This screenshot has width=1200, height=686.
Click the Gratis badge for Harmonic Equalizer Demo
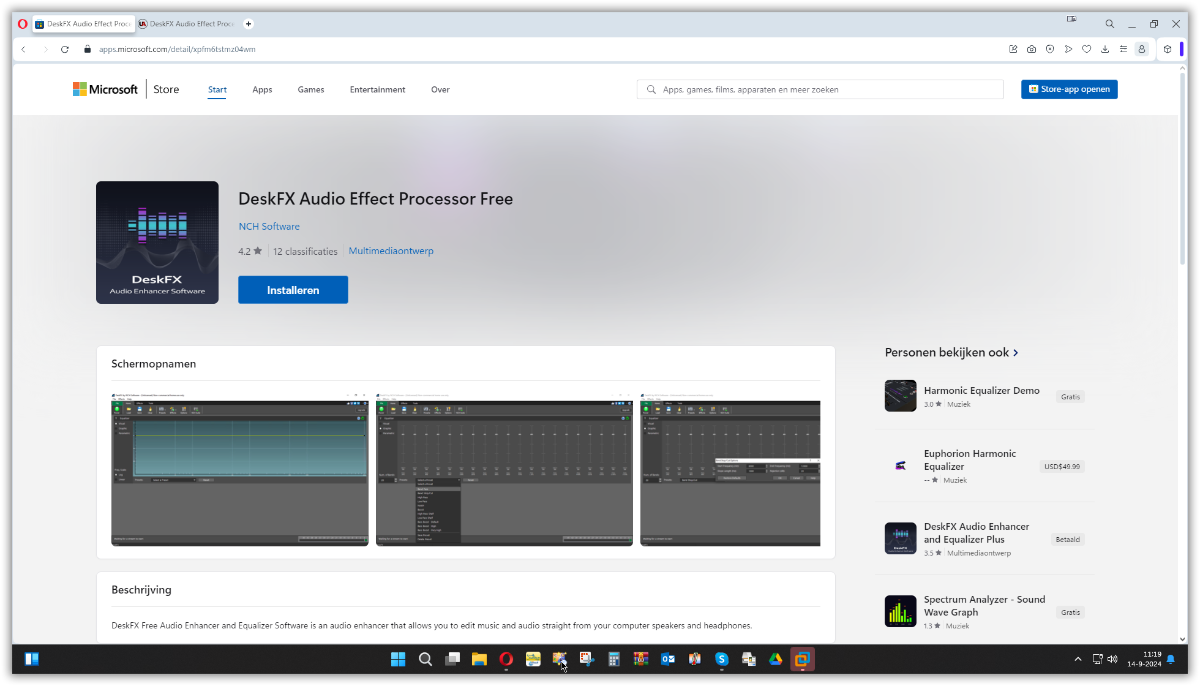[x=1070, y=397]
